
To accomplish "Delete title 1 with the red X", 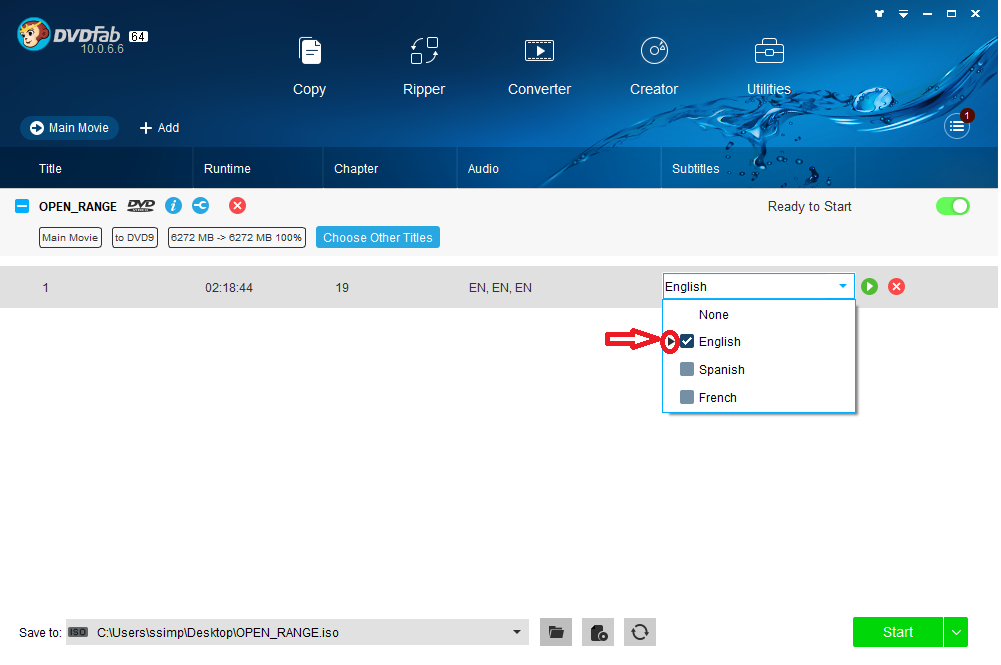I will click(896, 287).
